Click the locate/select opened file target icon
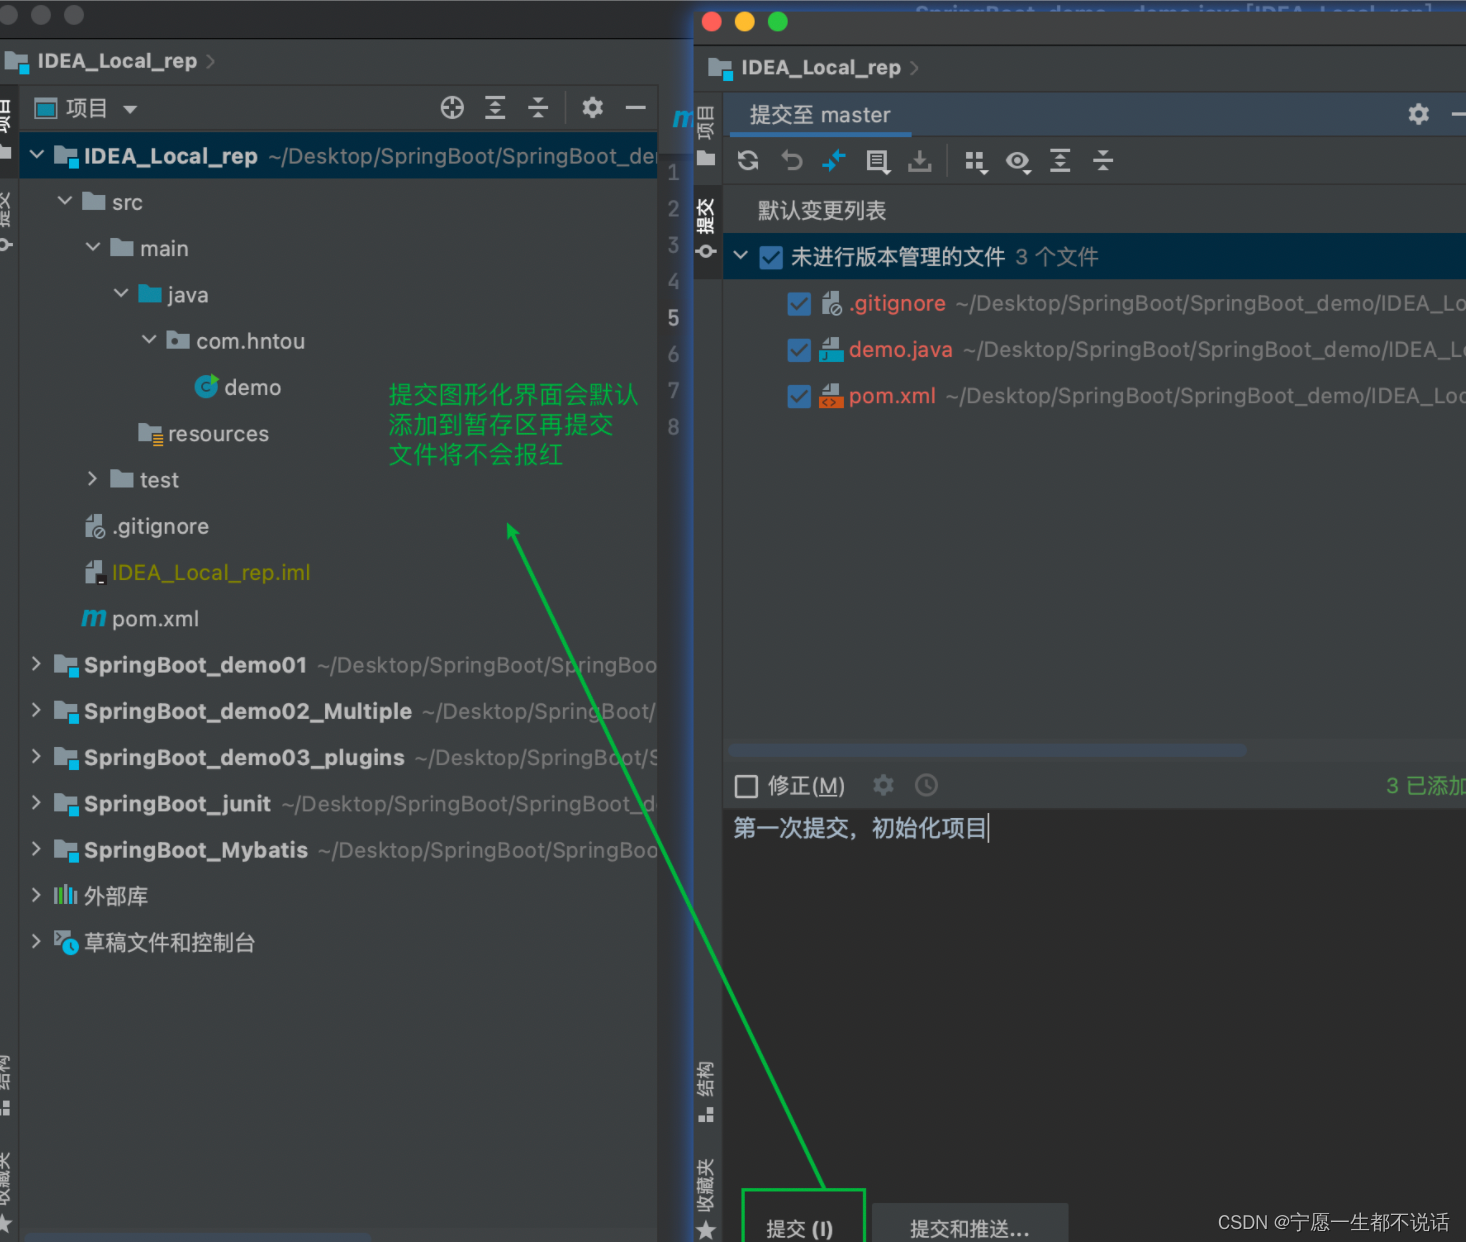The image size is (1466, 1242). [452, 108]
